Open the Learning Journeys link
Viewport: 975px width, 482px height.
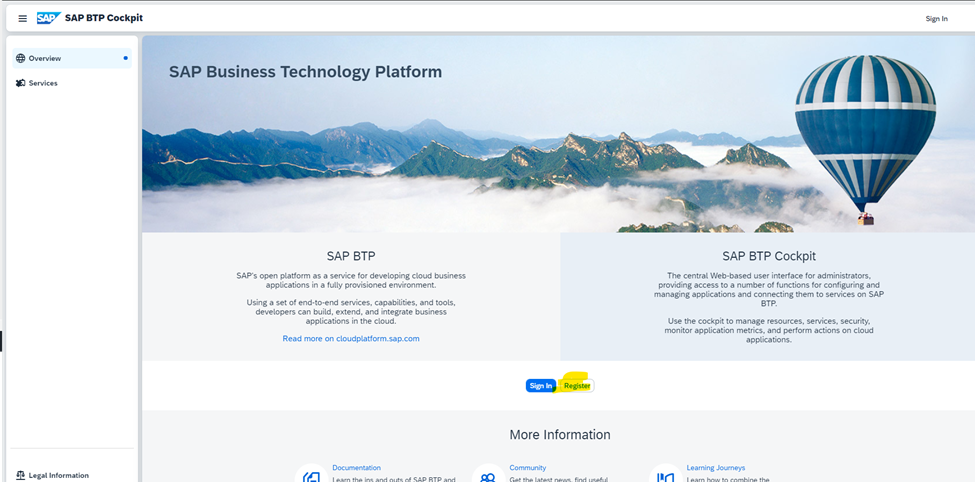tap(715, 468)
